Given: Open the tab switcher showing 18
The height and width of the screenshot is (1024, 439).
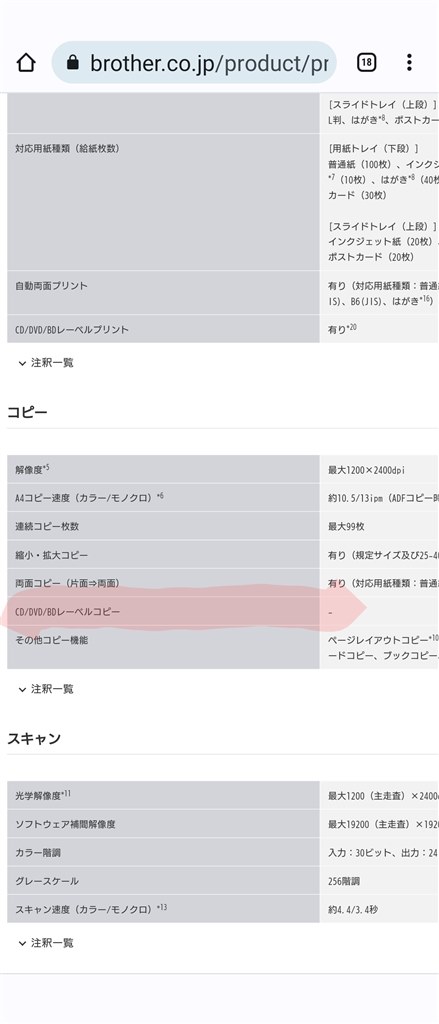Looking at the screenshot, I should tap(366, 63).
